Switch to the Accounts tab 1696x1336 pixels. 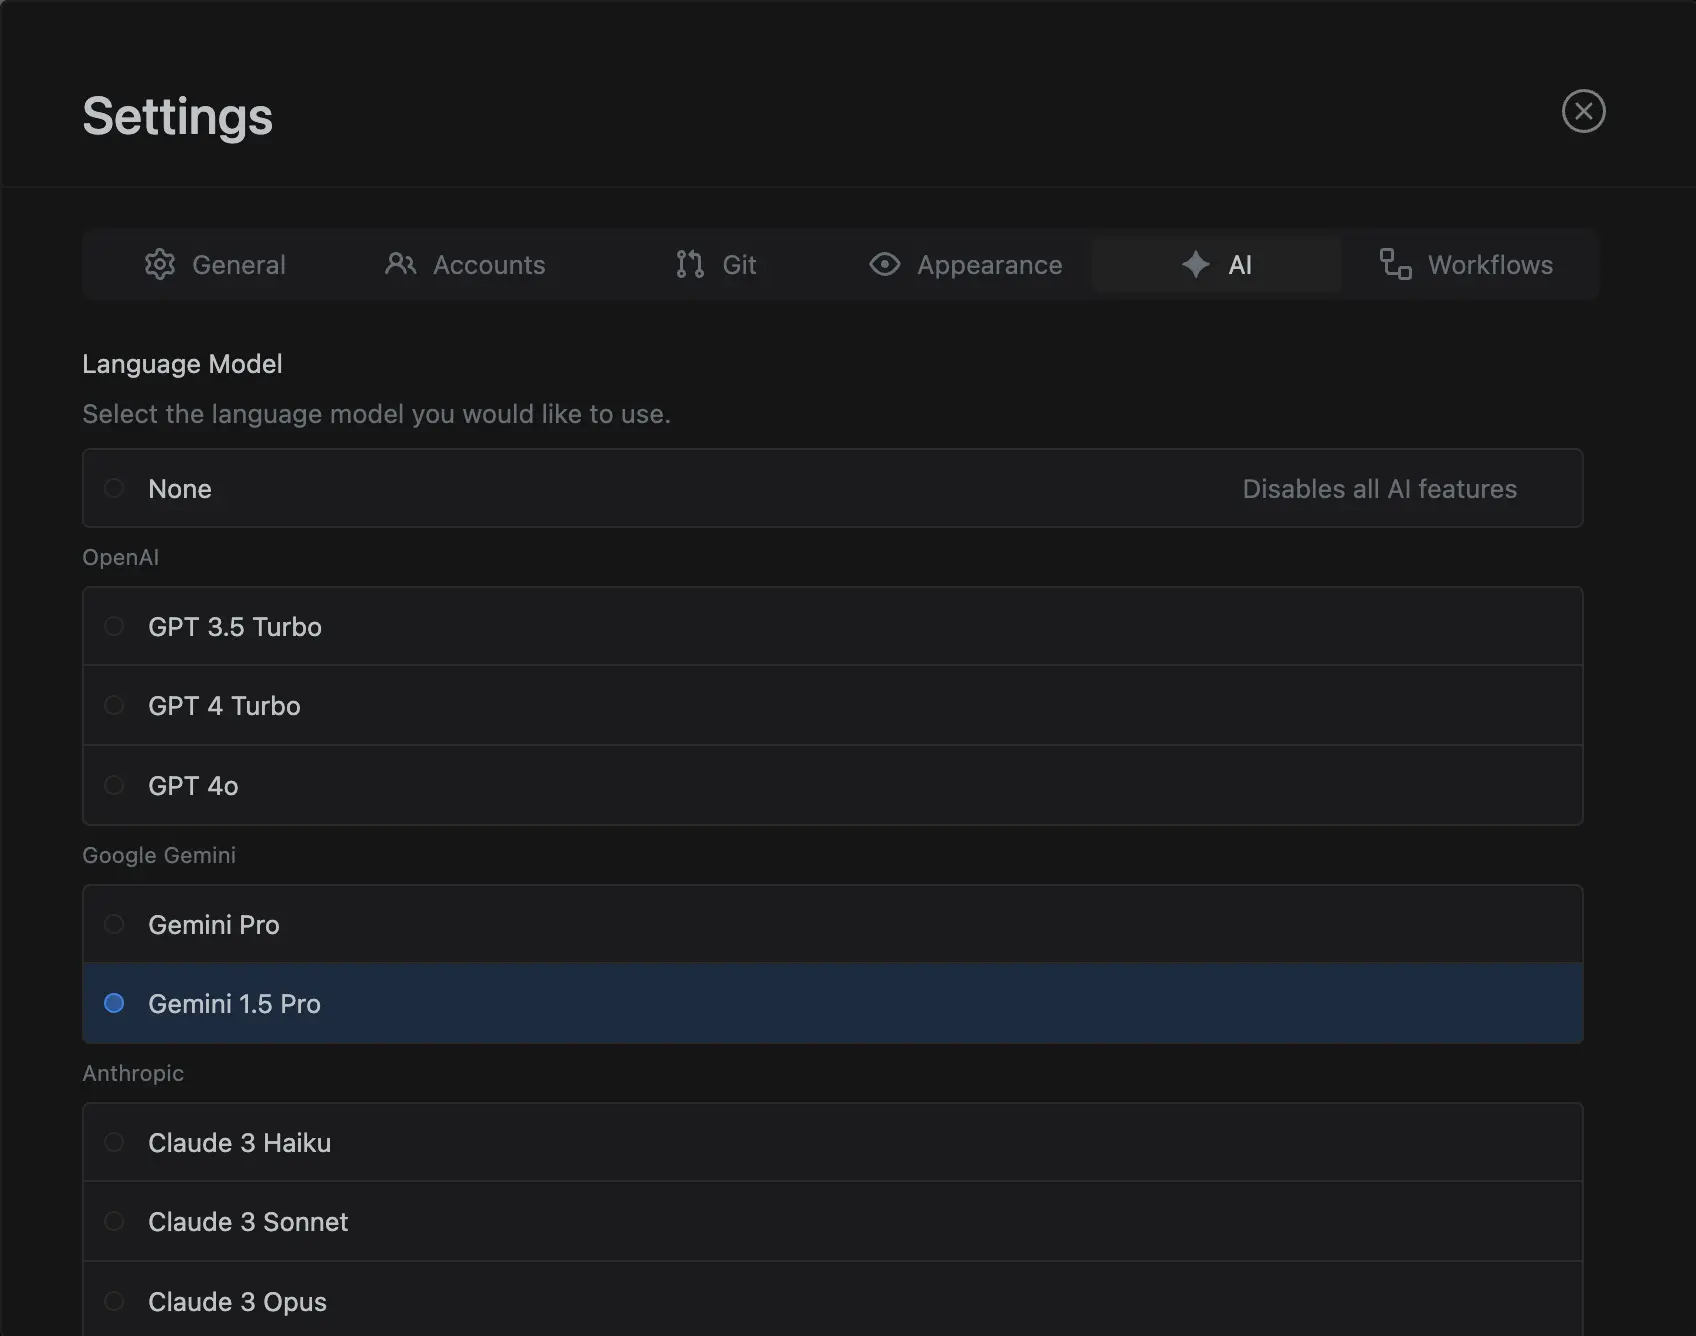click(465, 265)
